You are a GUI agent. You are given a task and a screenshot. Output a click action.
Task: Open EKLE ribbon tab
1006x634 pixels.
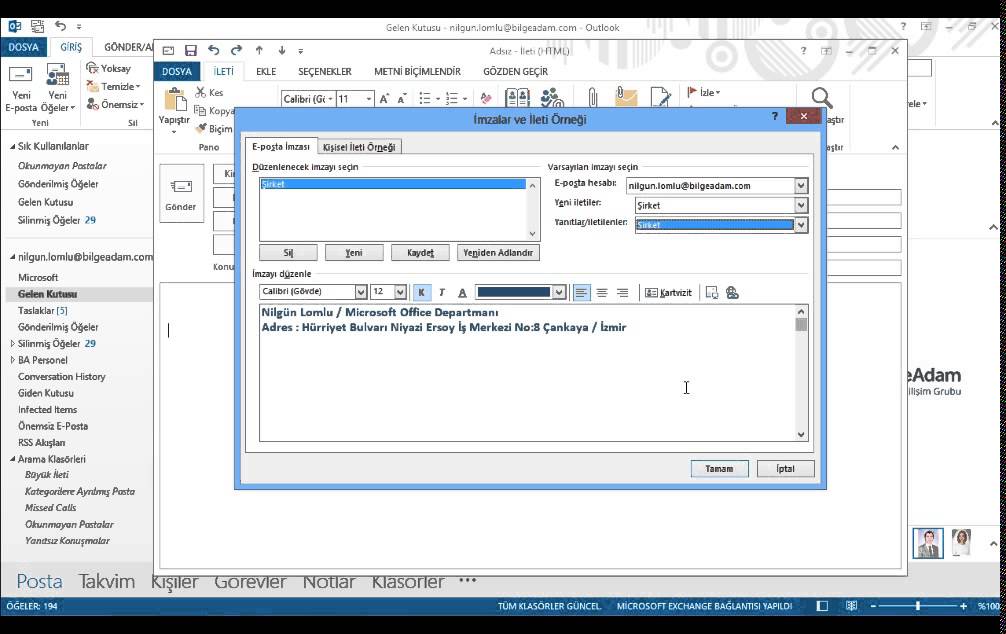(x=266, y=71)
